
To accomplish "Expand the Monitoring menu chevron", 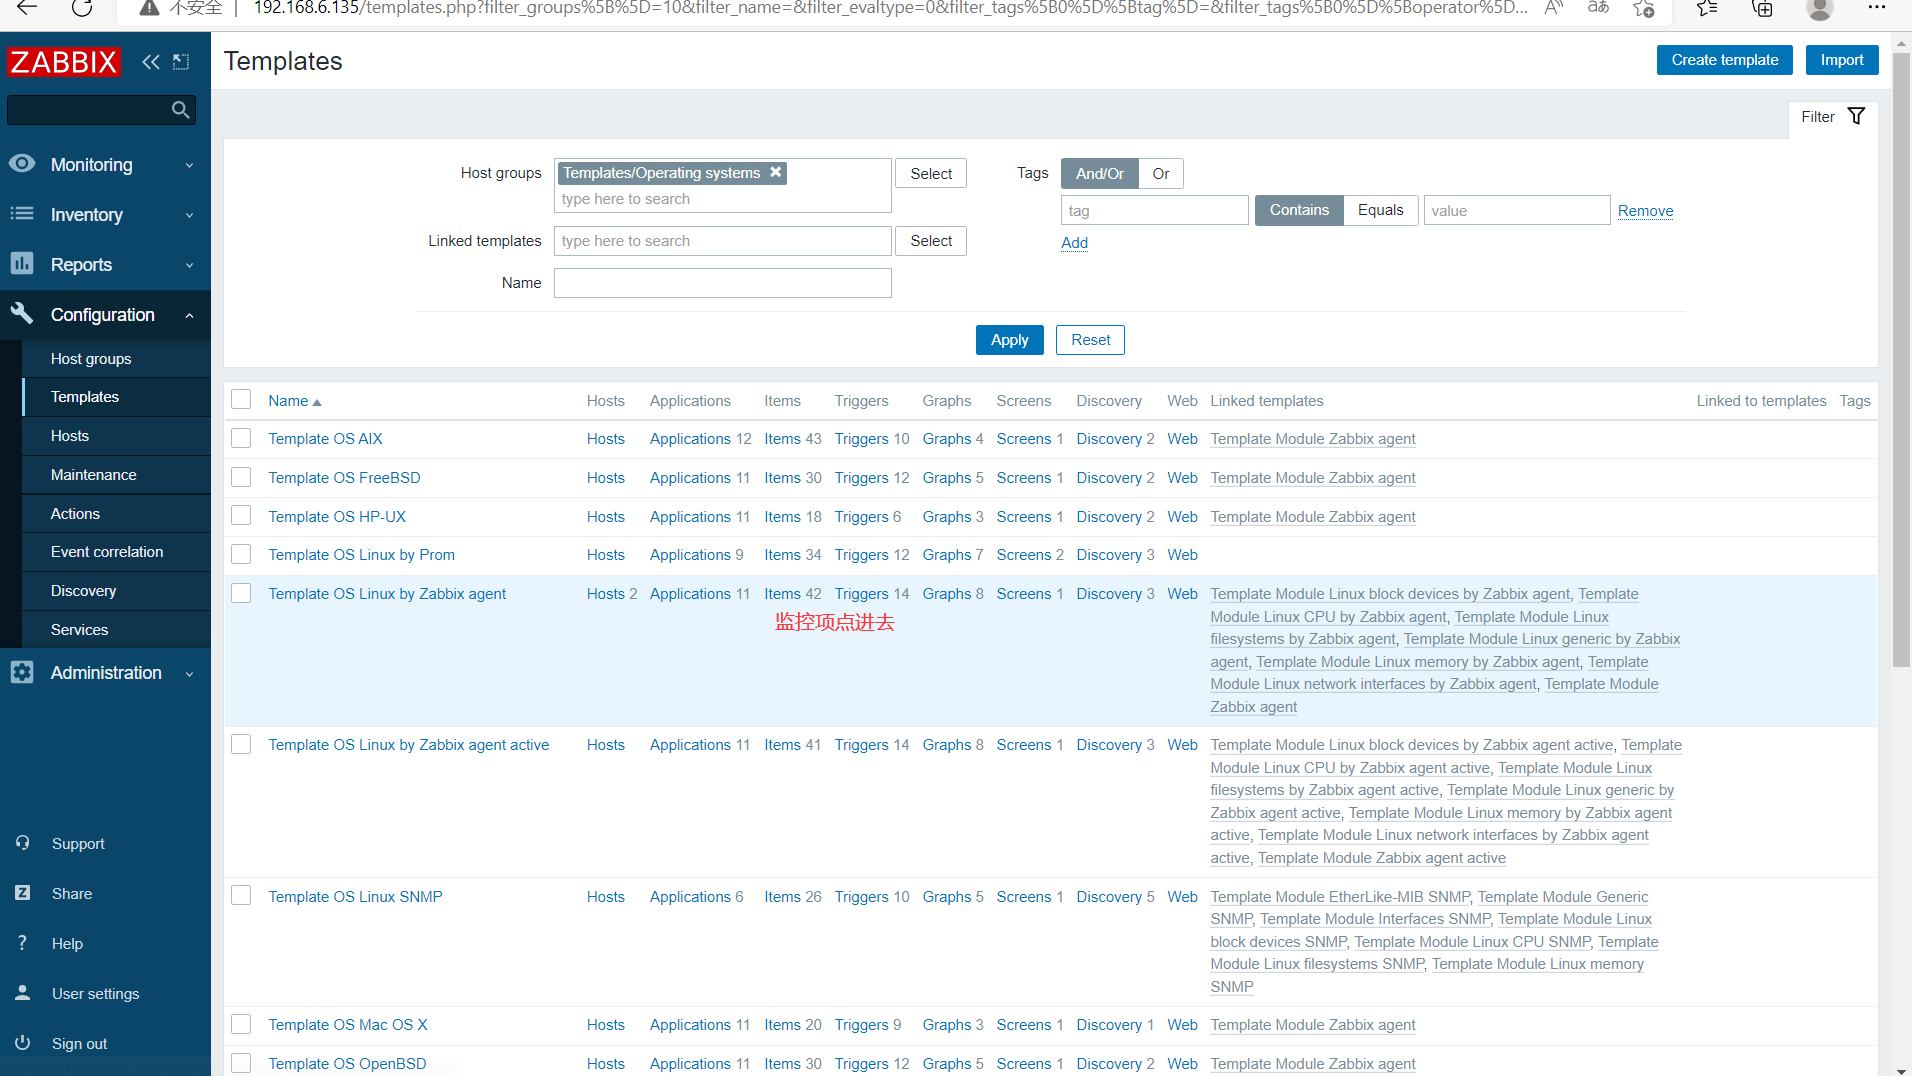I will click(189, 165).
